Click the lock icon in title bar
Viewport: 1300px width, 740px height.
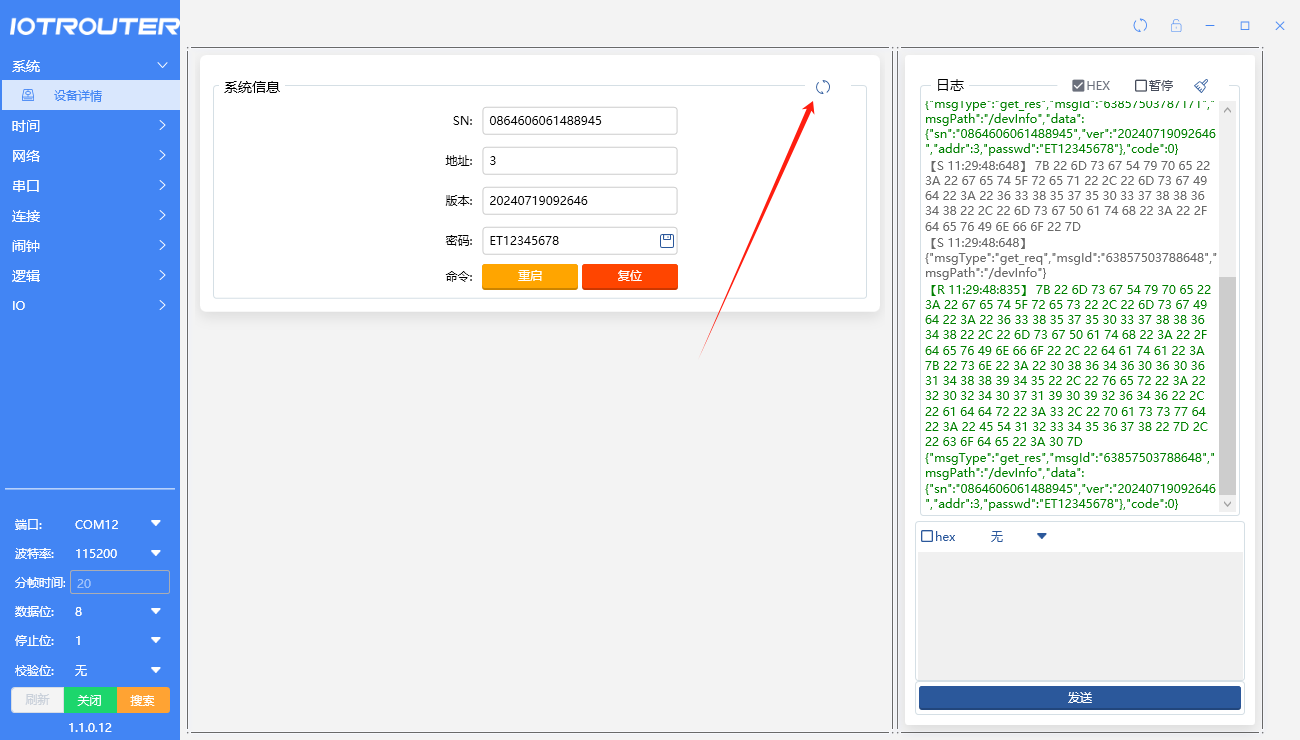(1176, 26)
